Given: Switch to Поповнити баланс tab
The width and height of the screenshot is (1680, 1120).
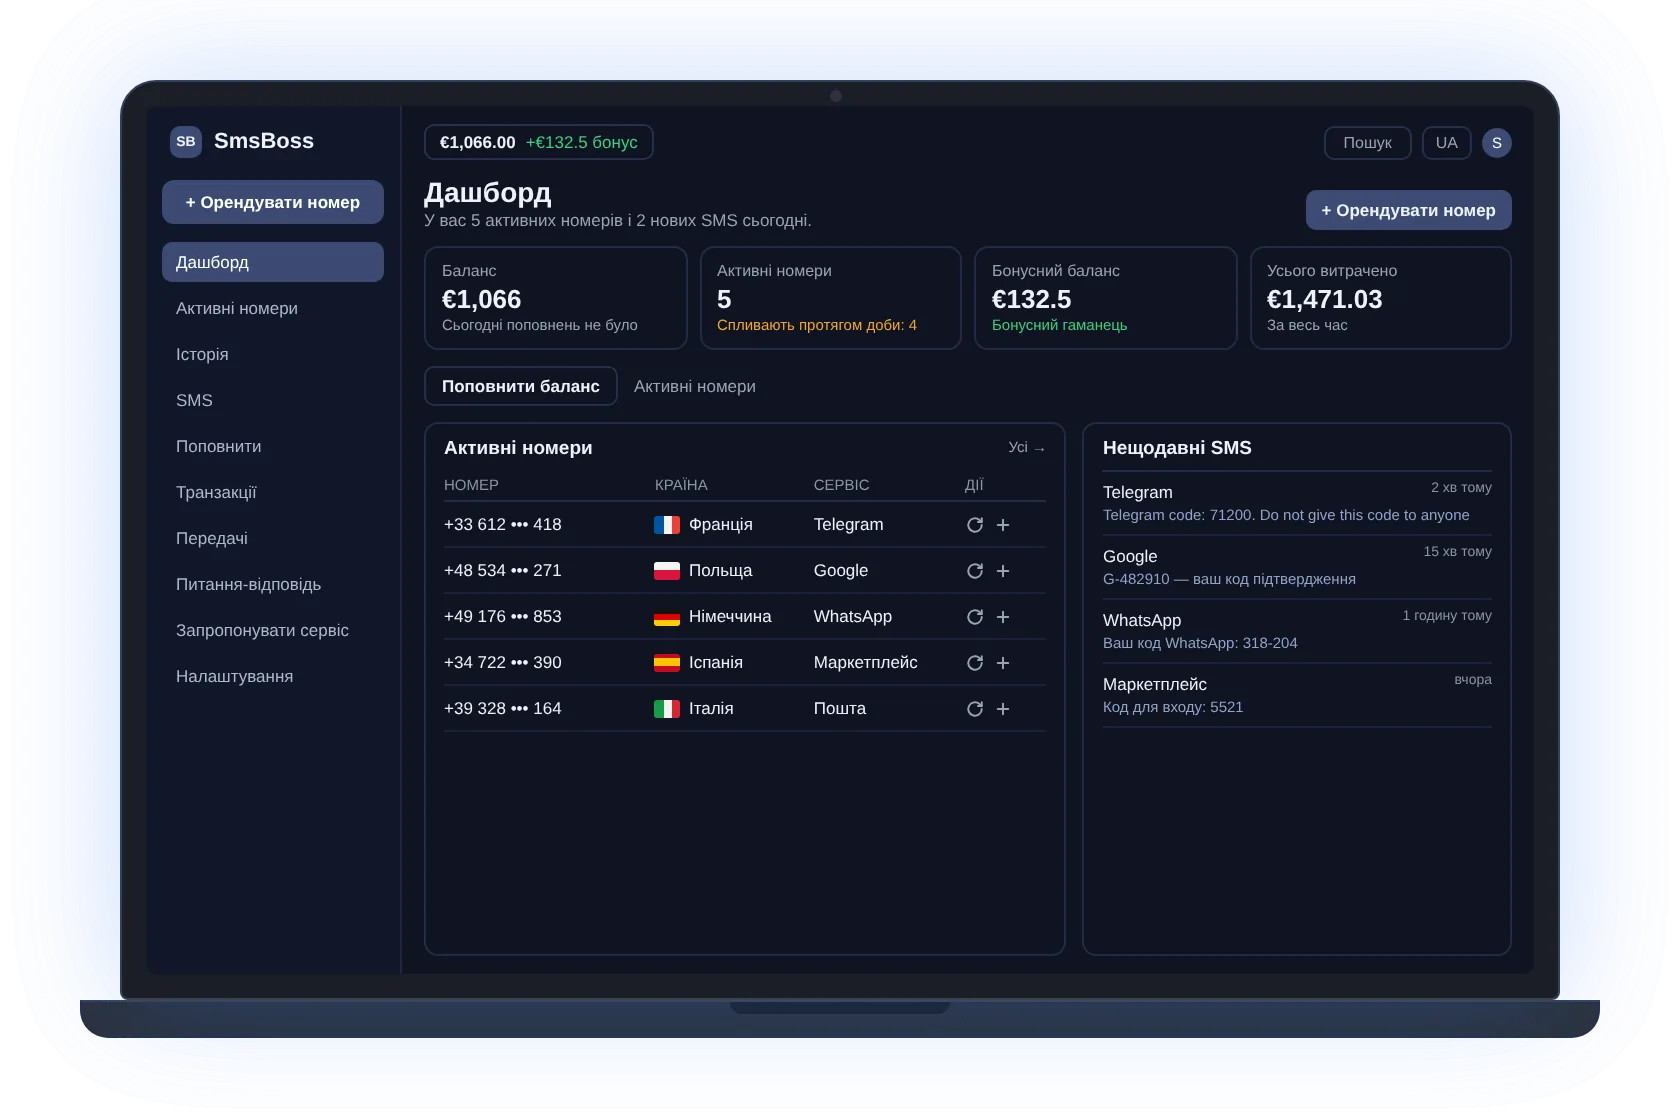Looking at the screenshot, I should click(x=521, y=386).
